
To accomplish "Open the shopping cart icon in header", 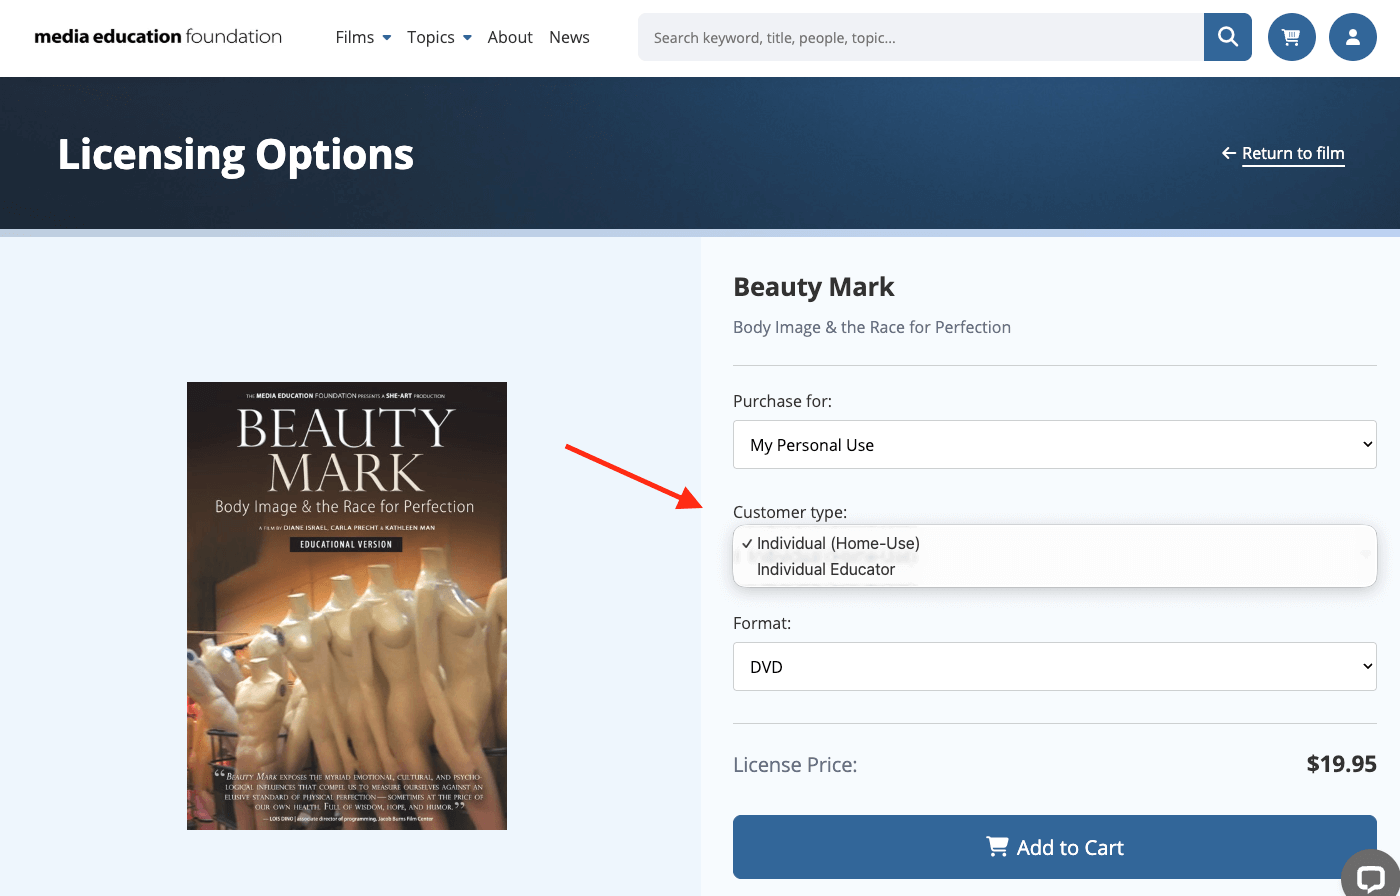I will point(1291,37).
